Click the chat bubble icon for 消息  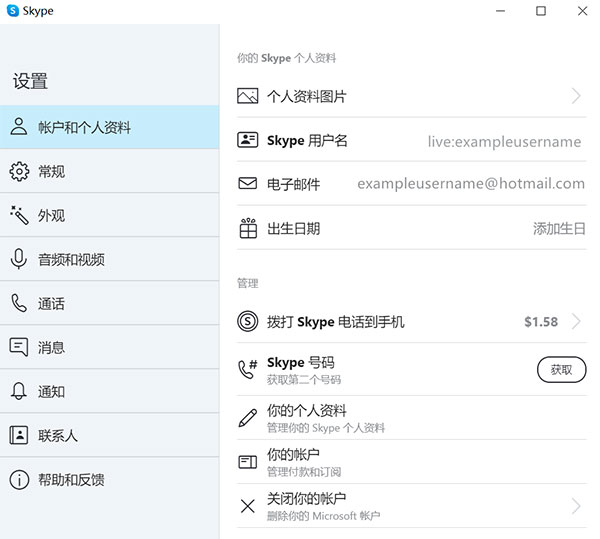point(18,347)
